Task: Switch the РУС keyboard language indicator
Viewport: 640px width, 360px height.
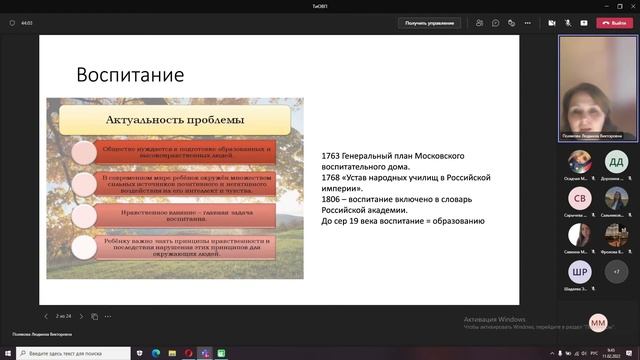Action: tap(594, 353)
